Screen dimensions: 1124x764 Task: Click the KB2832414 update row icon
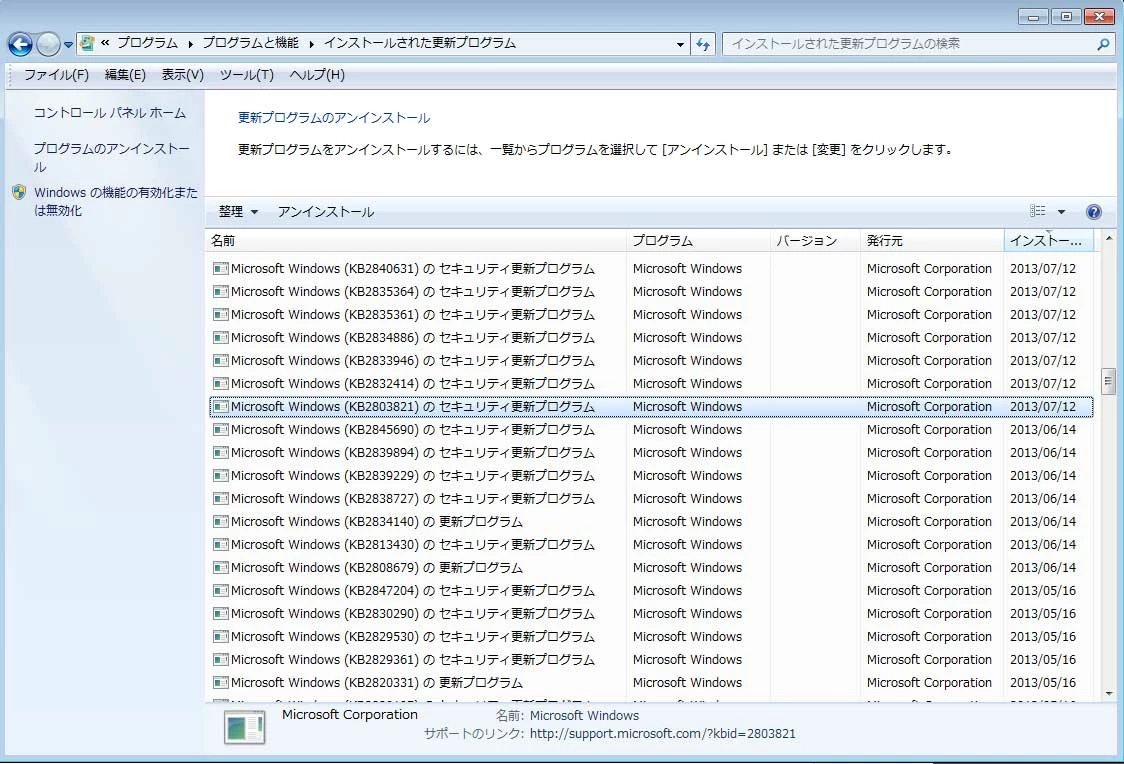click(x=221, y=383)
